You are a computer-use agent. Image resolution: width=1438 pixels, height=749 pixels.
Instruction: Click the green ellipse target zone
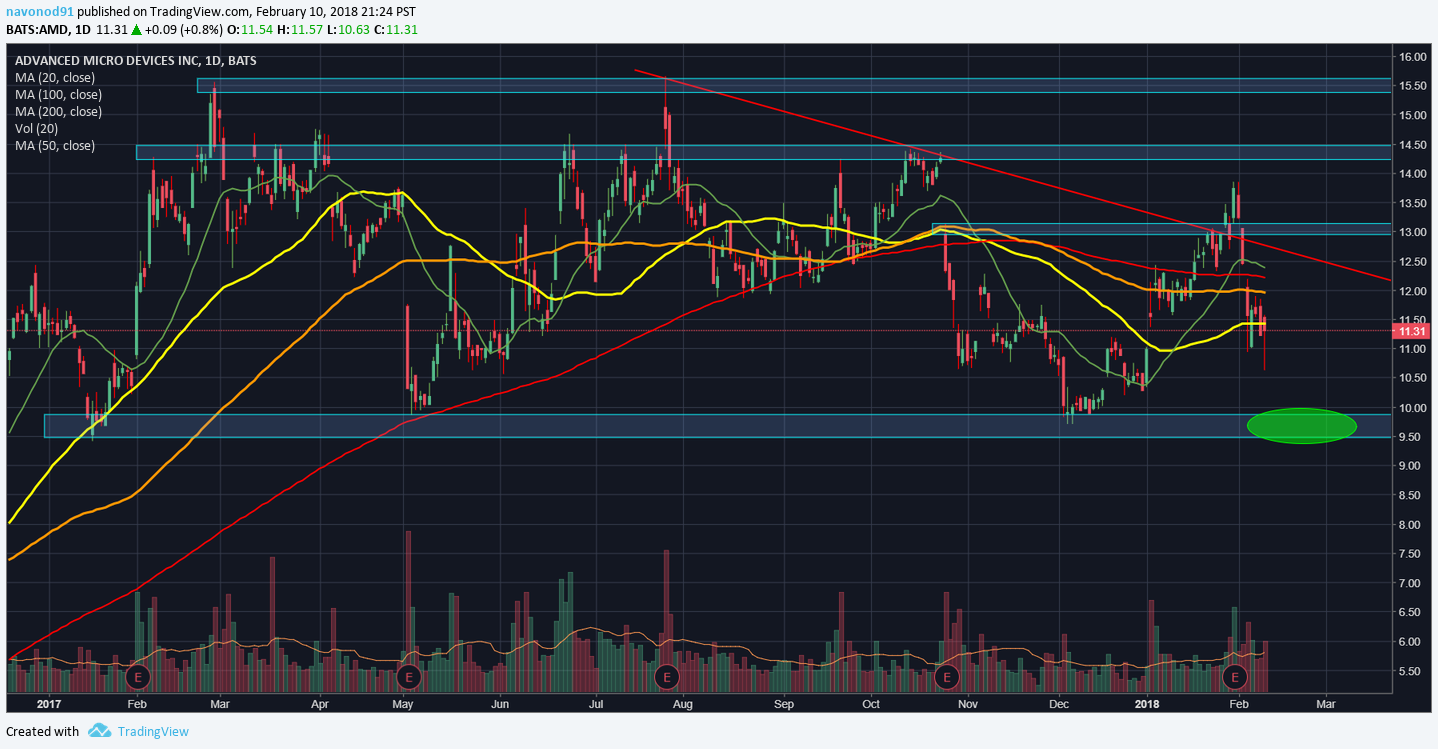click(x=1302, y=425)
